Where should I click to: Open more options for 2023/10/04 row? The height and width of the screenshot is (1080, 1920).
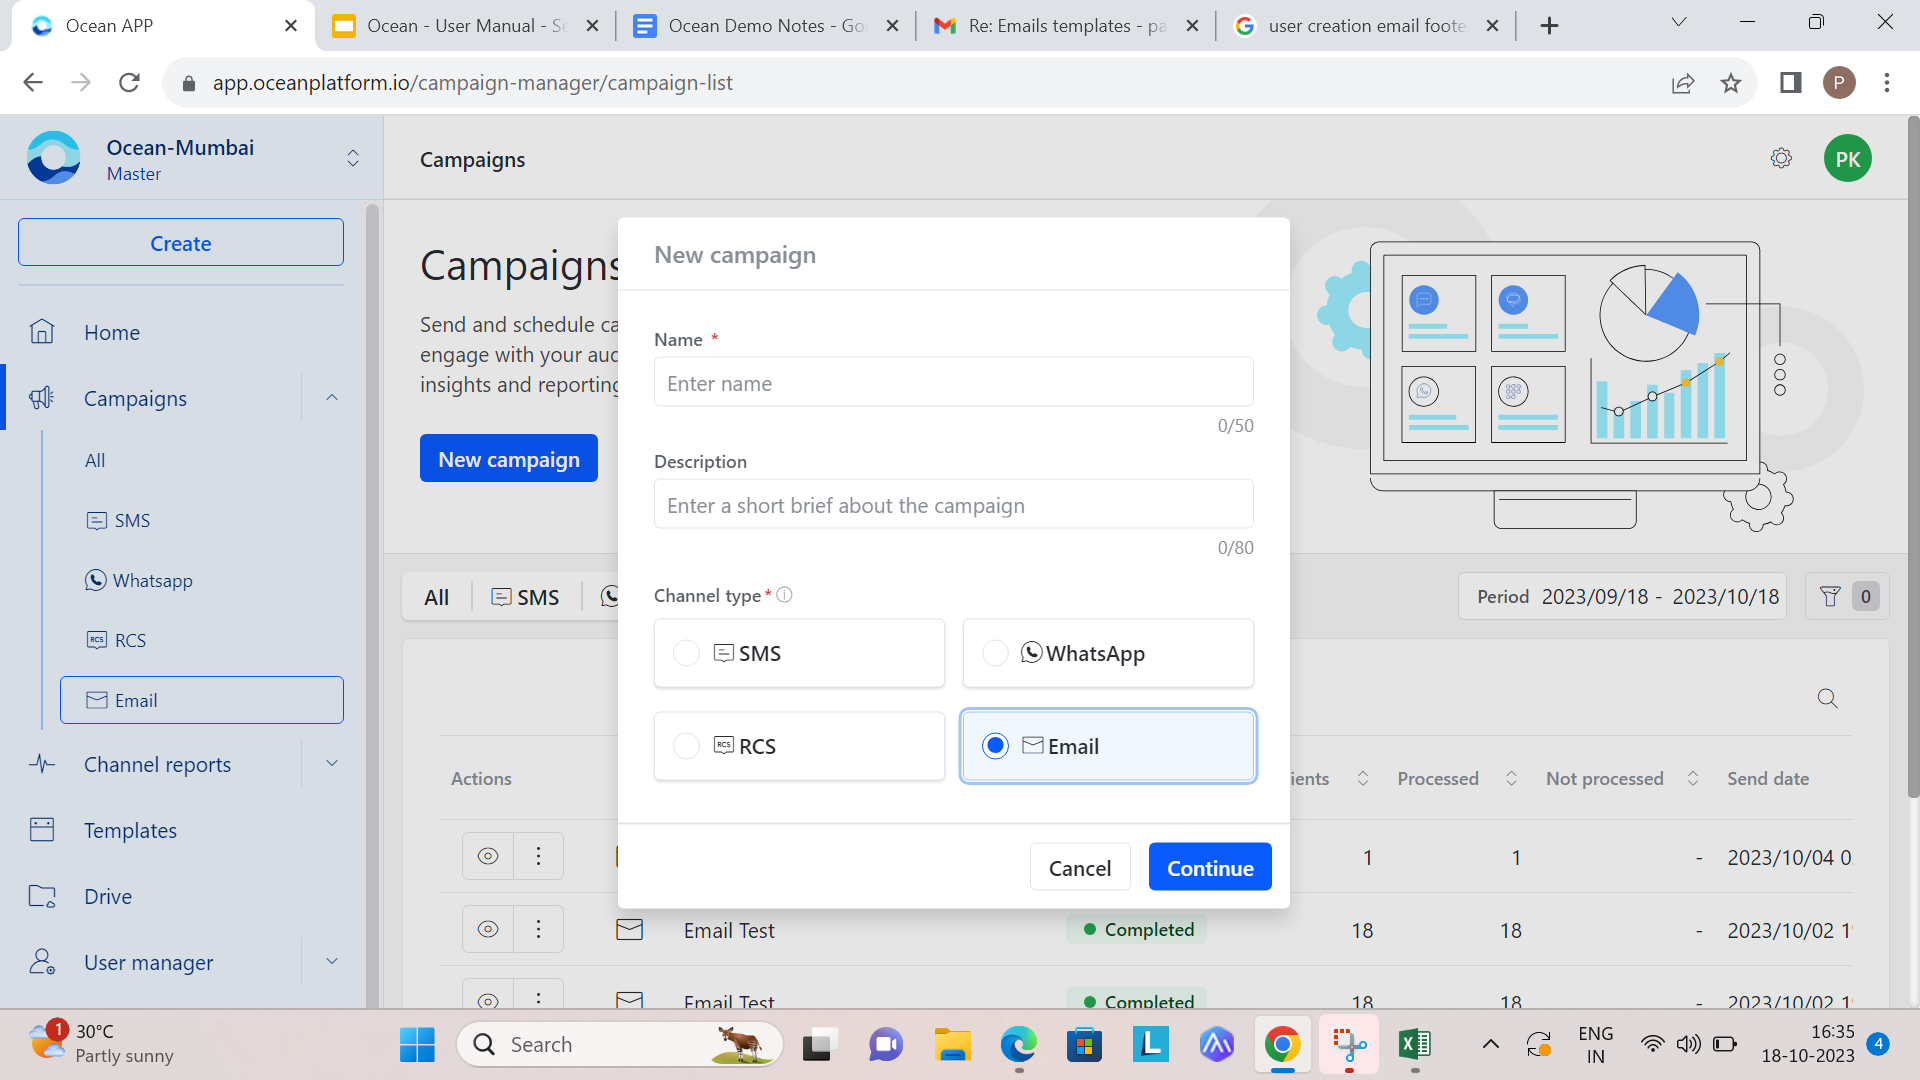pos(538,856)
